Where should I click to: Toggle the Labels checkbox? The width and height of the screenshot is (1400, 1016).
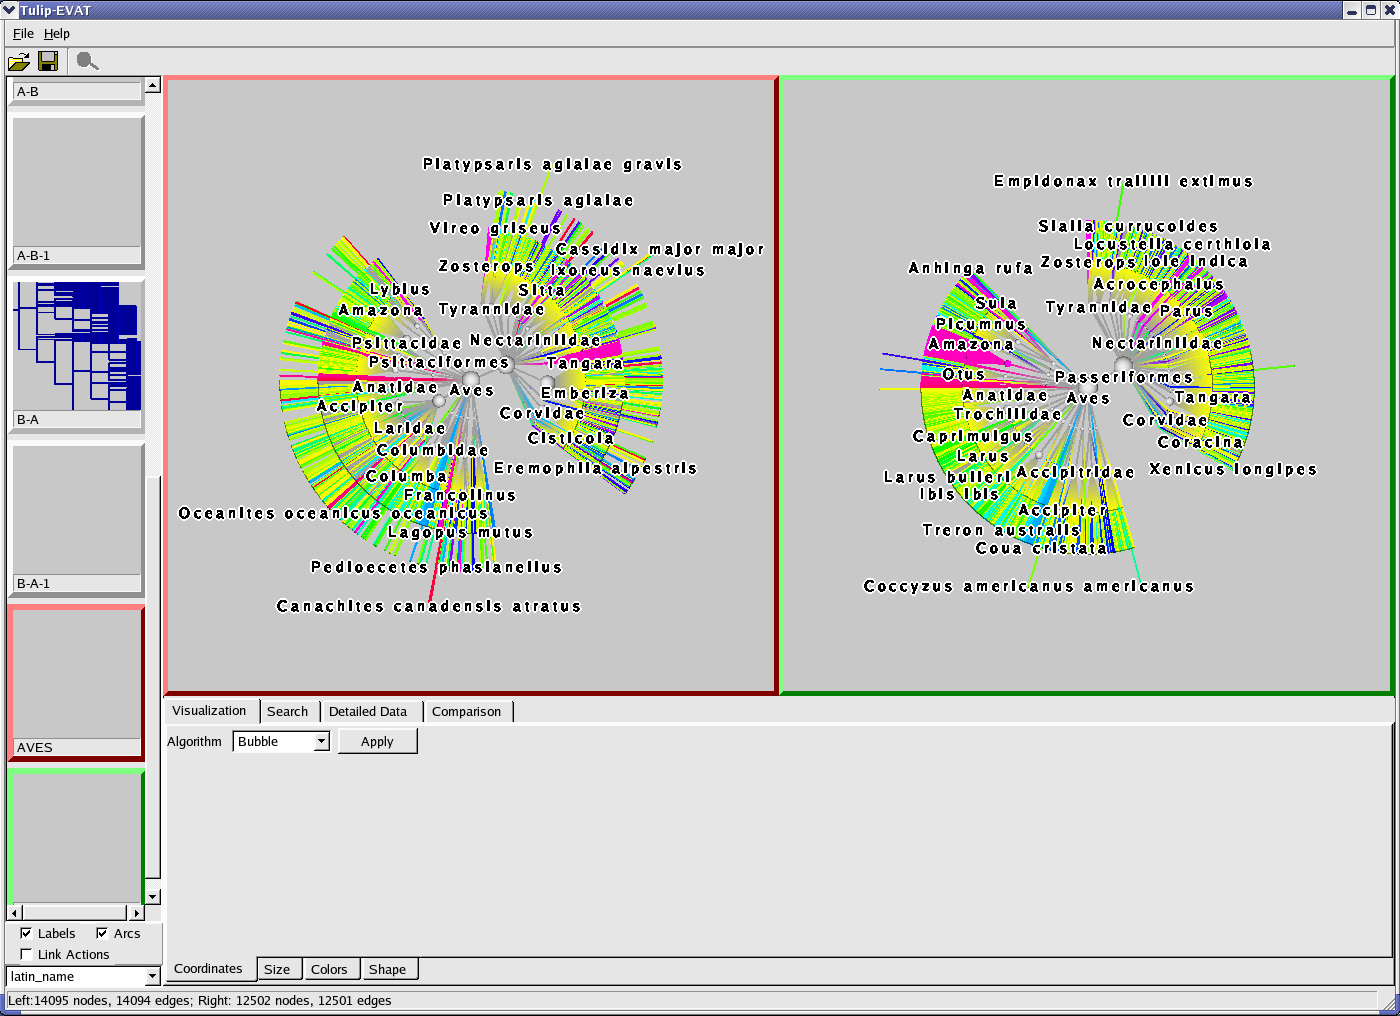click(x=26, y=933)
